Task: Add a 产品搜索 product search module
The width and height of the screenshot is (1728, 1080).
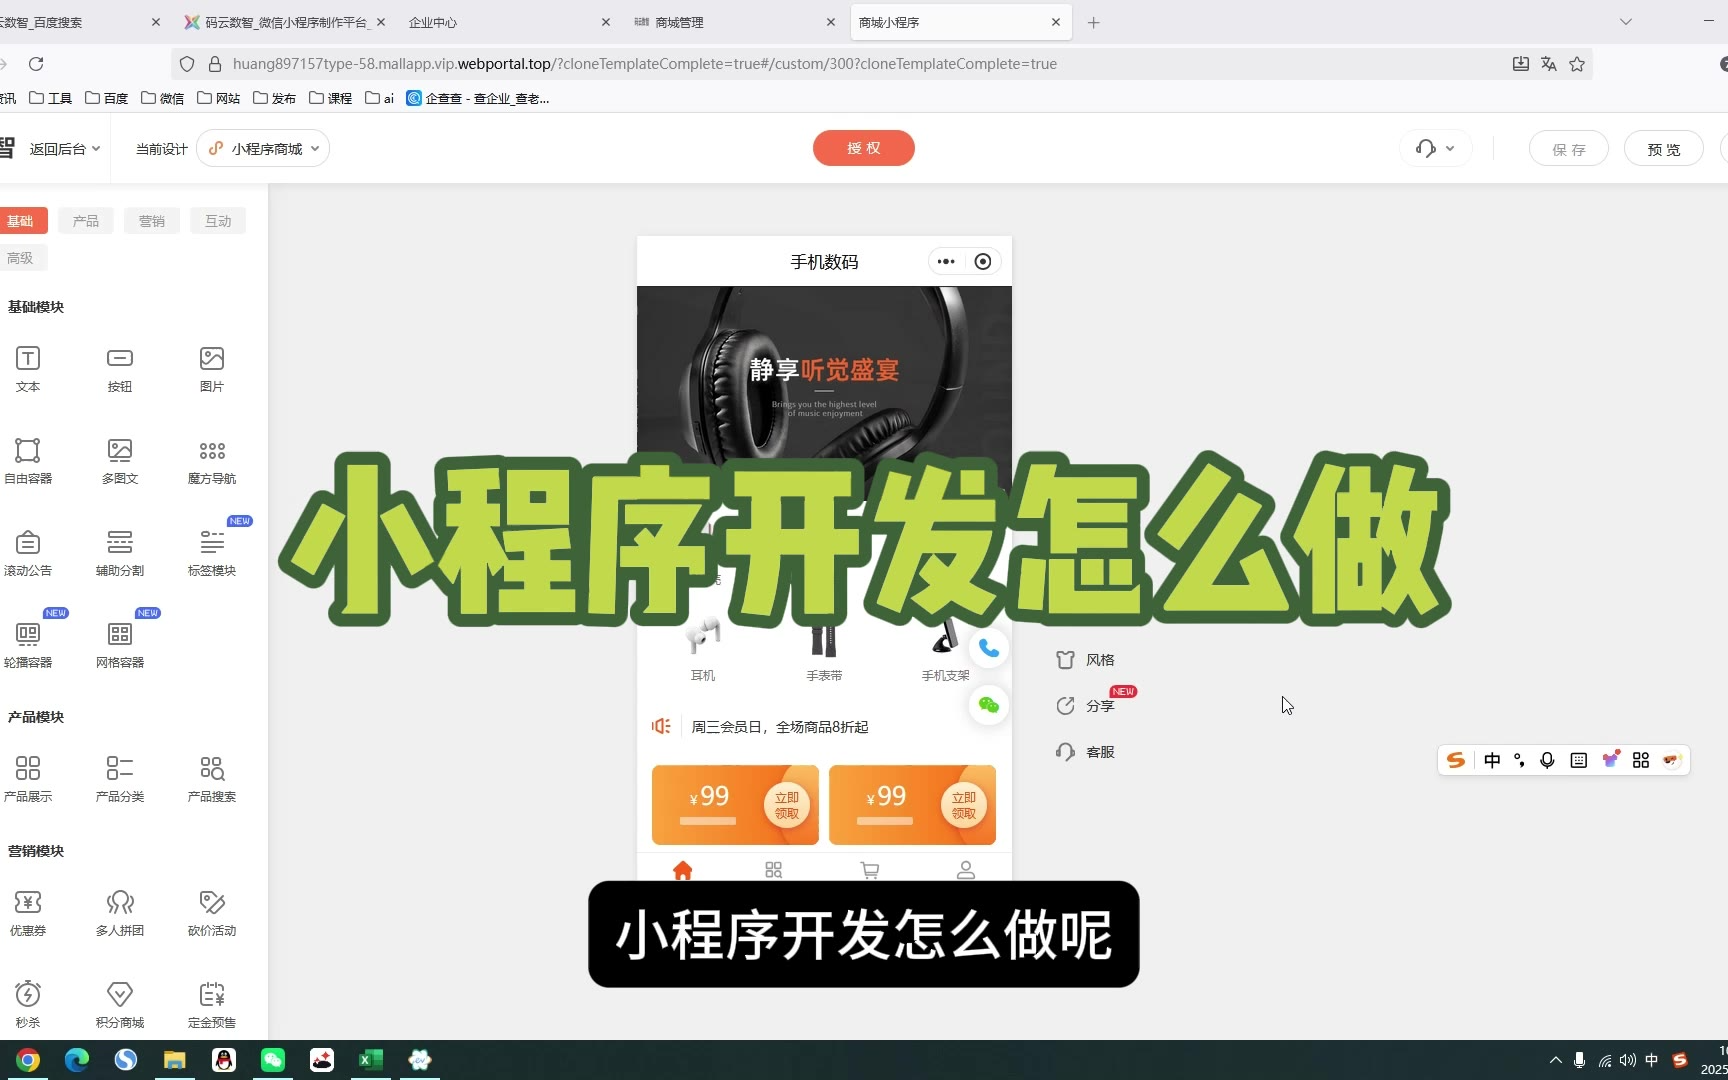Action: (212, 778)
